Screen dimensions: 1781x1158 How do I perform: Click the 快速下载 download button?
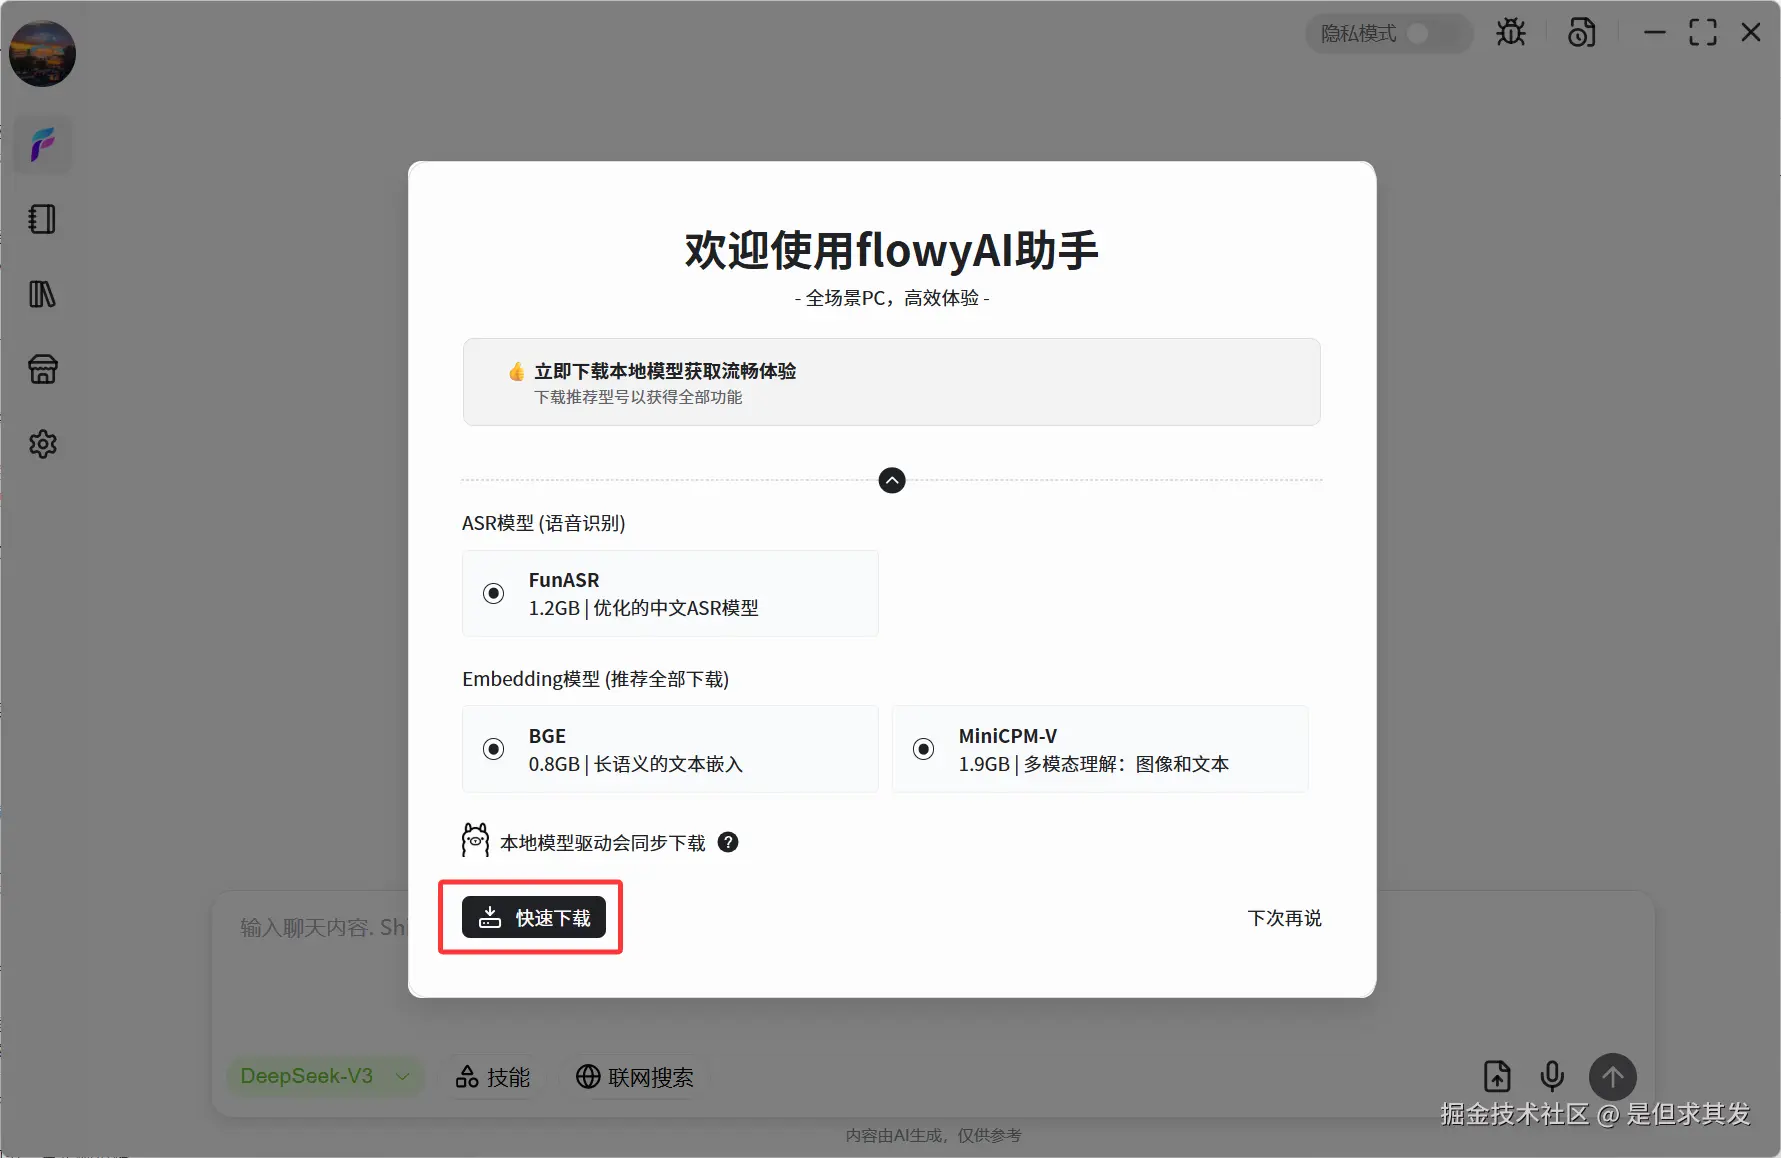[533, 917]
